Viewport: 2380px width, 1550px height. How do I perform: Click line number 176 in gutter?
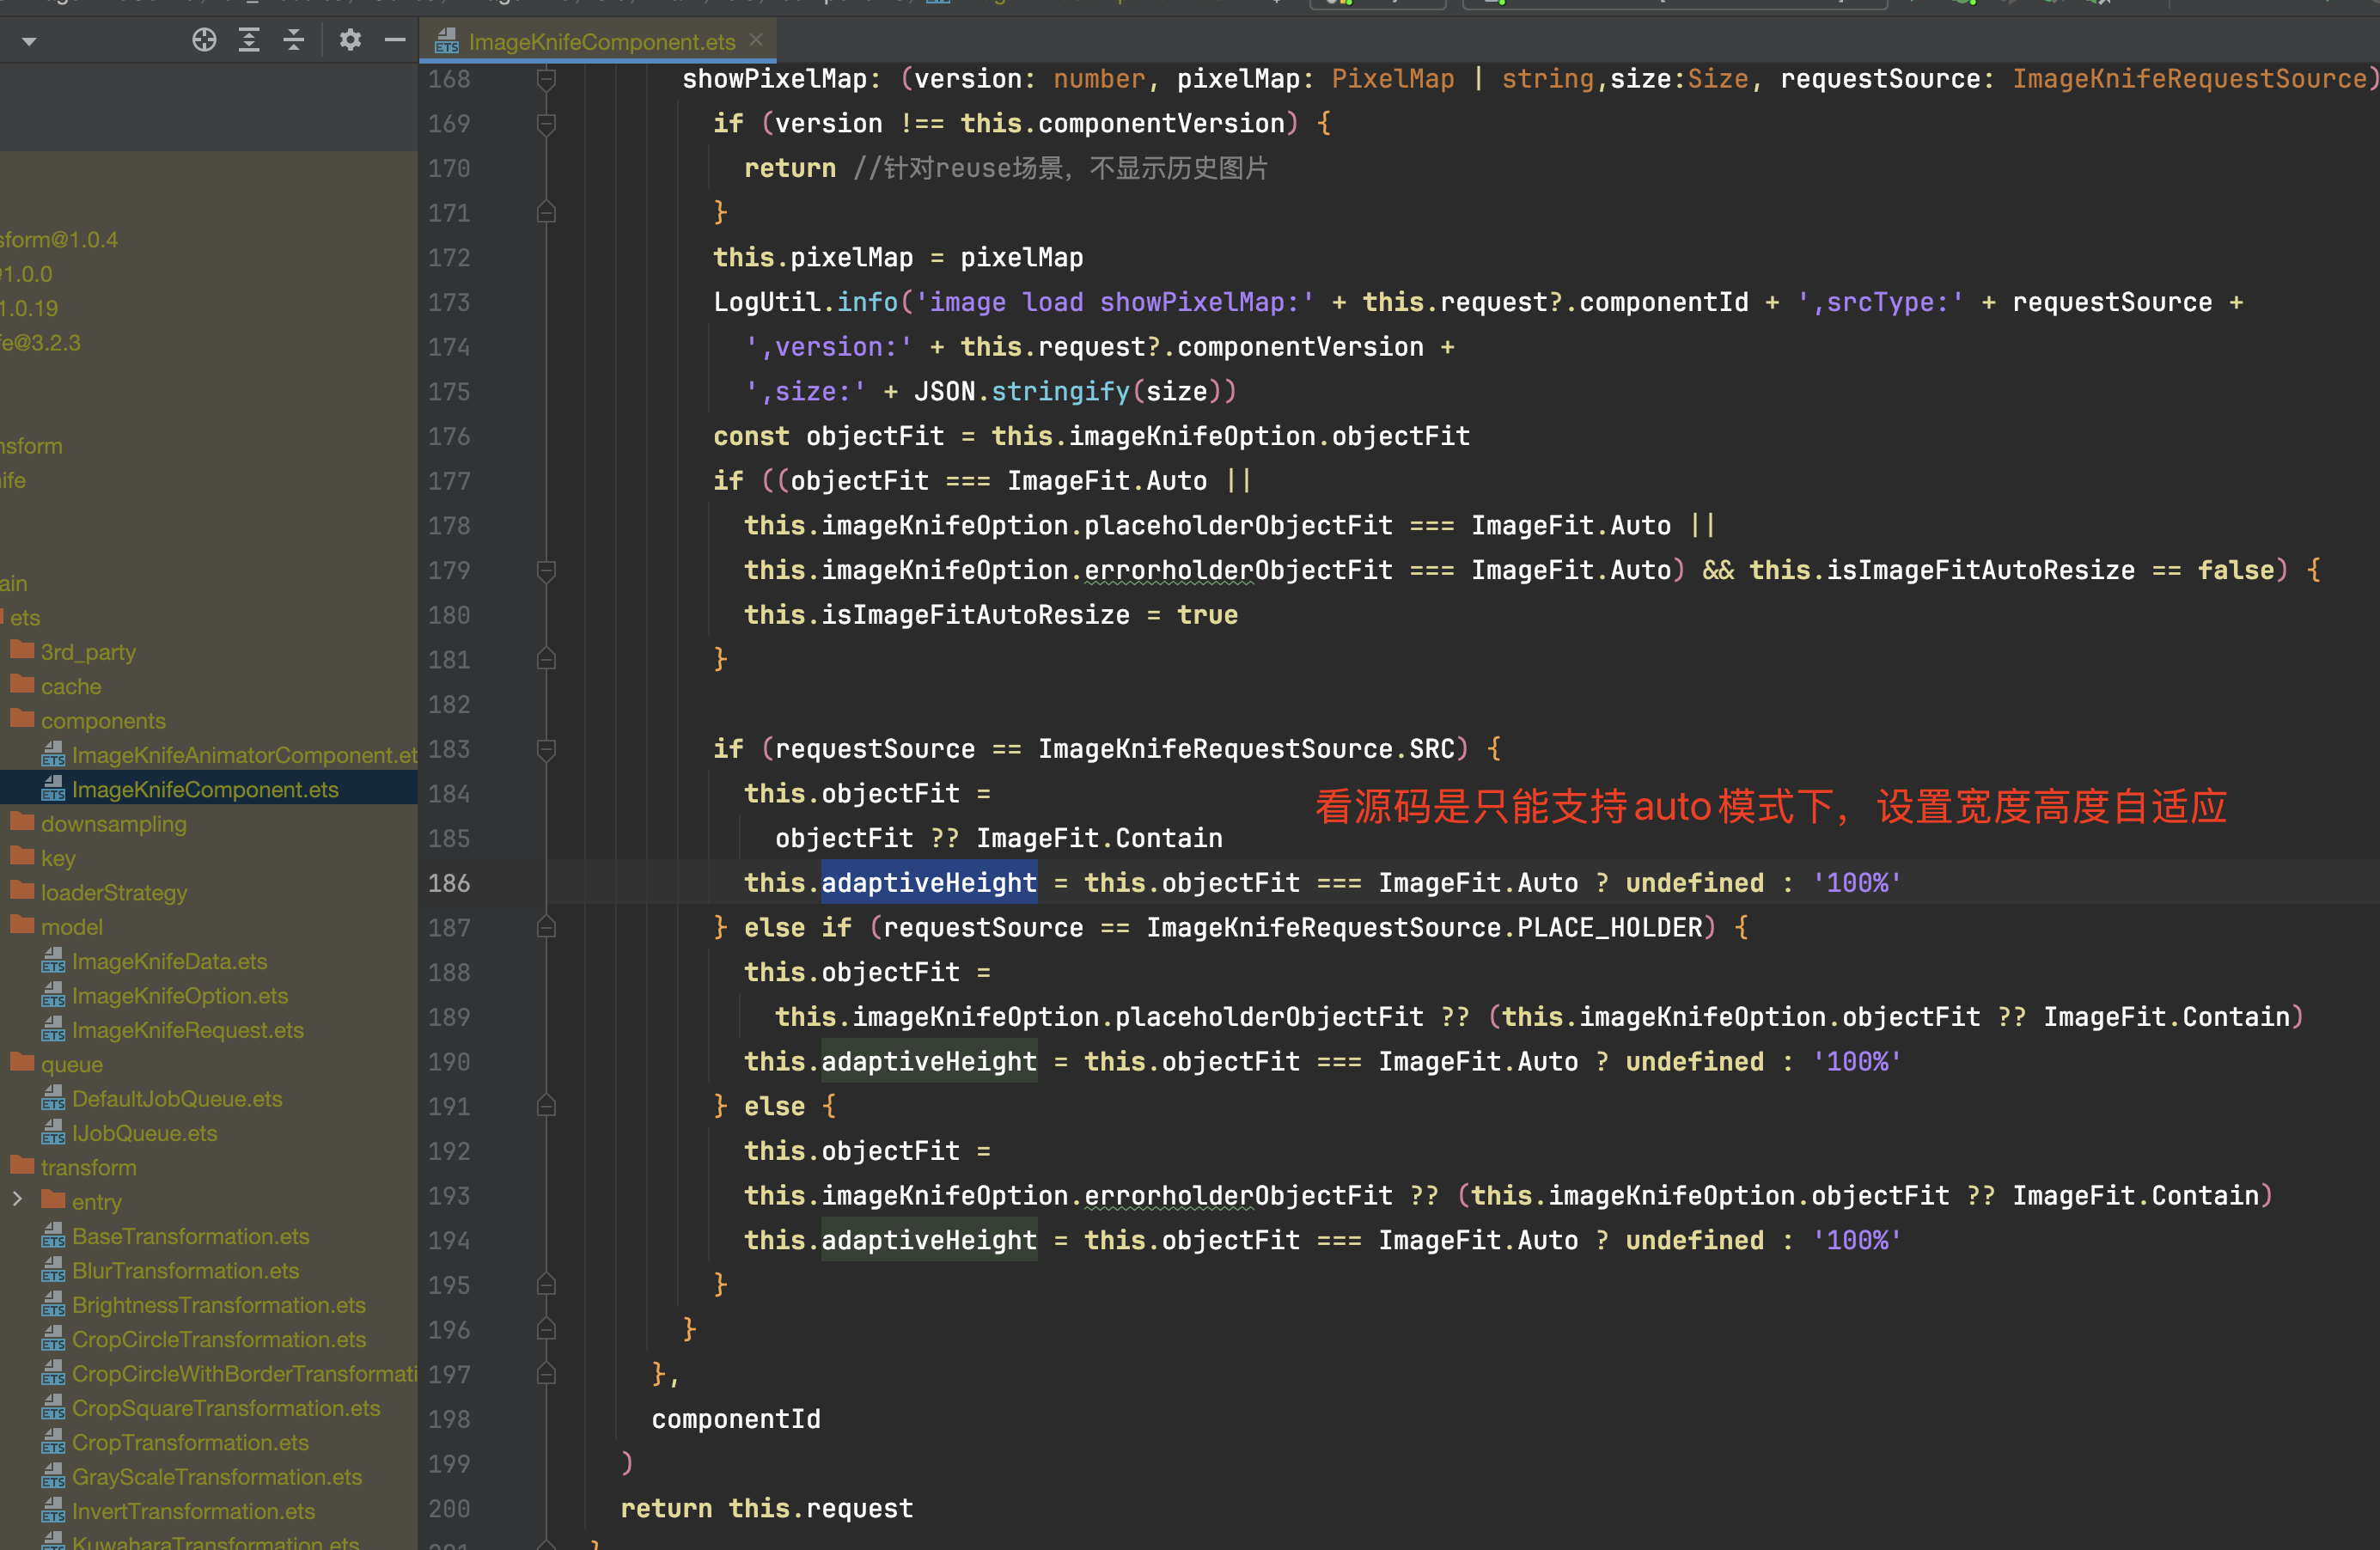coord(449,436)
